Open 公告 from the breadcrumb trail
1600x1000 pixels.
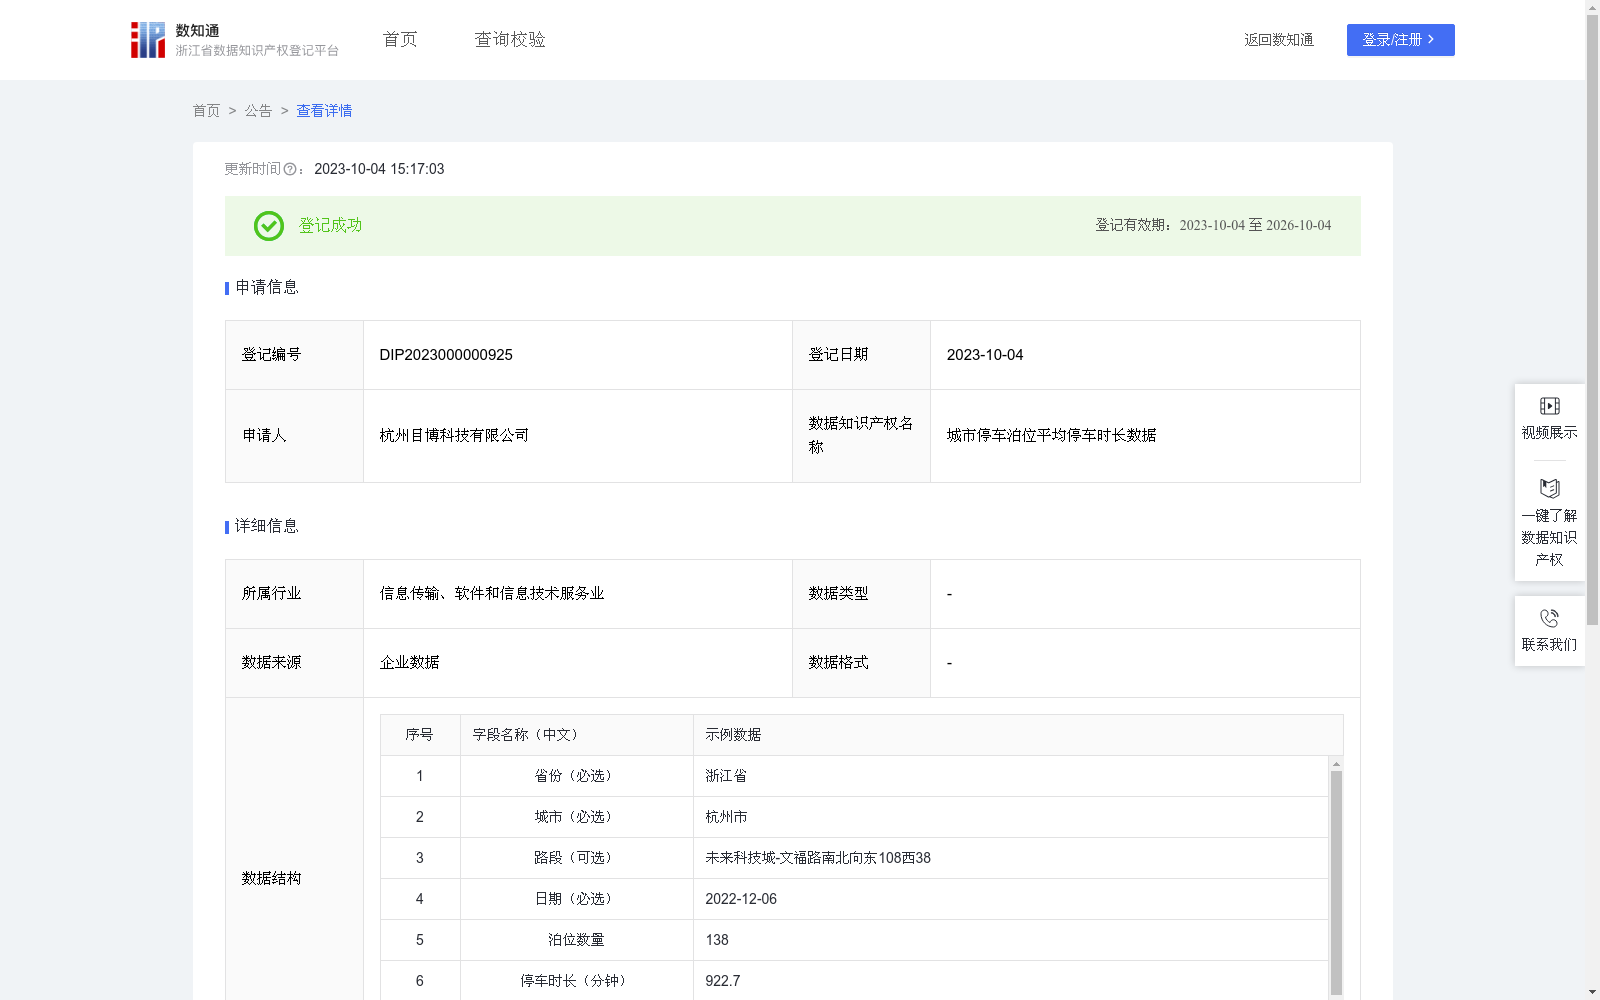point(257,111)
